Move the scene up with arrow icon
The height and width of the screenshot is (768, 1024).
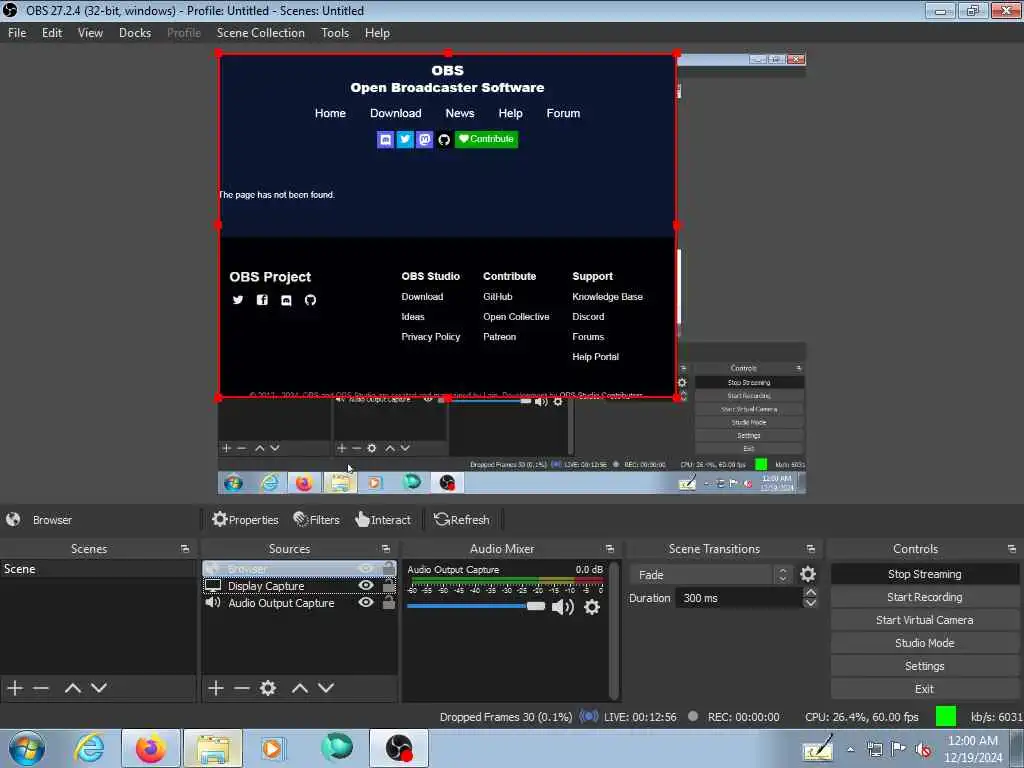click(72, 688)
